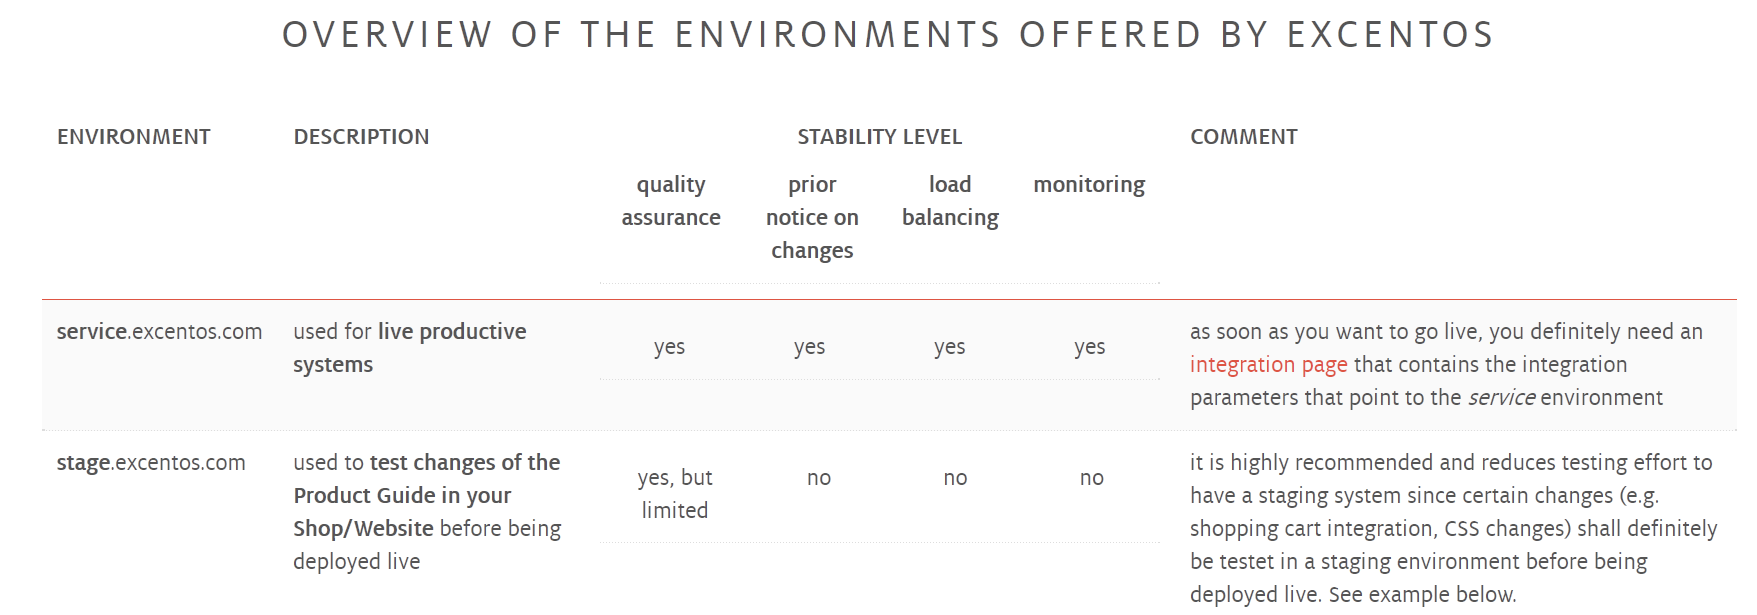Click the monitoring 'no' cell for stage

coord(1092,478)
